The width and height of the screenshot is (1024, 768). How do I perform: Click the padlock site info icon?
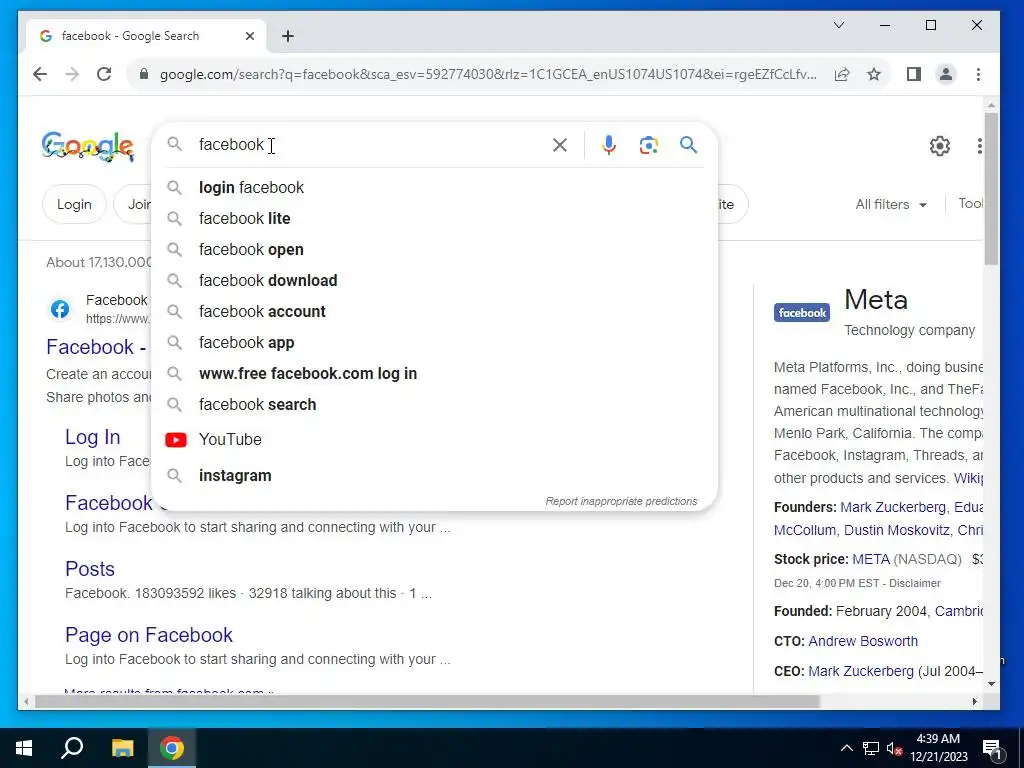point(144,74)
